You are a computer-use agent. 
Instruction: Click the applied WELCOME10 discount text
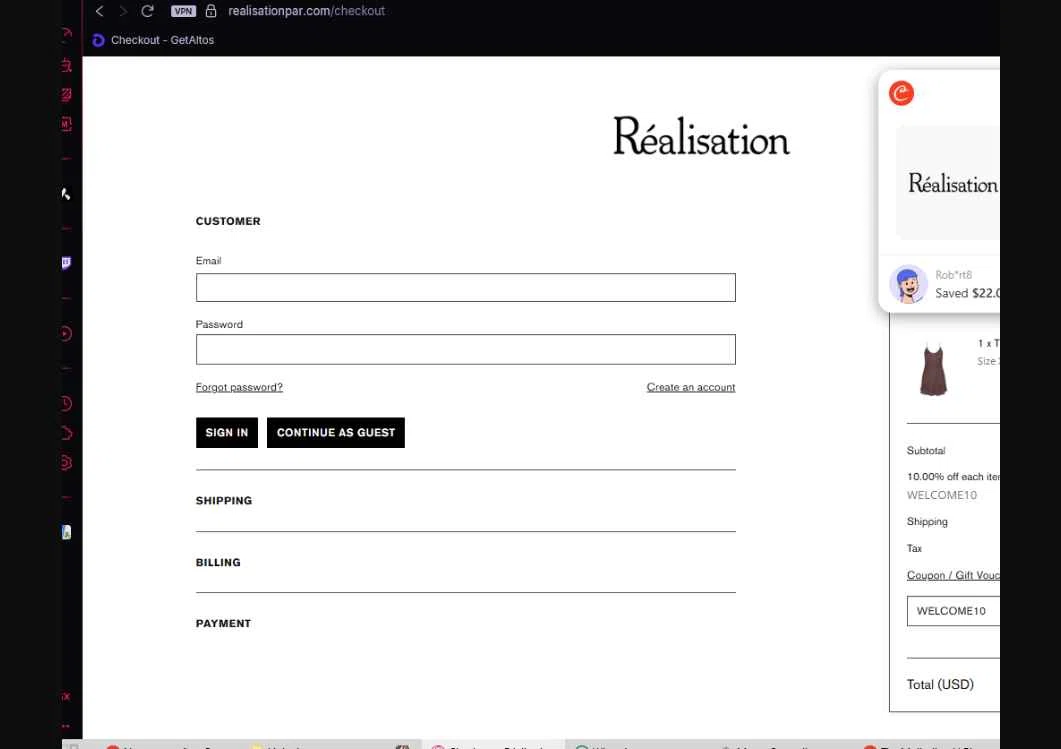(x=942, y=495)
